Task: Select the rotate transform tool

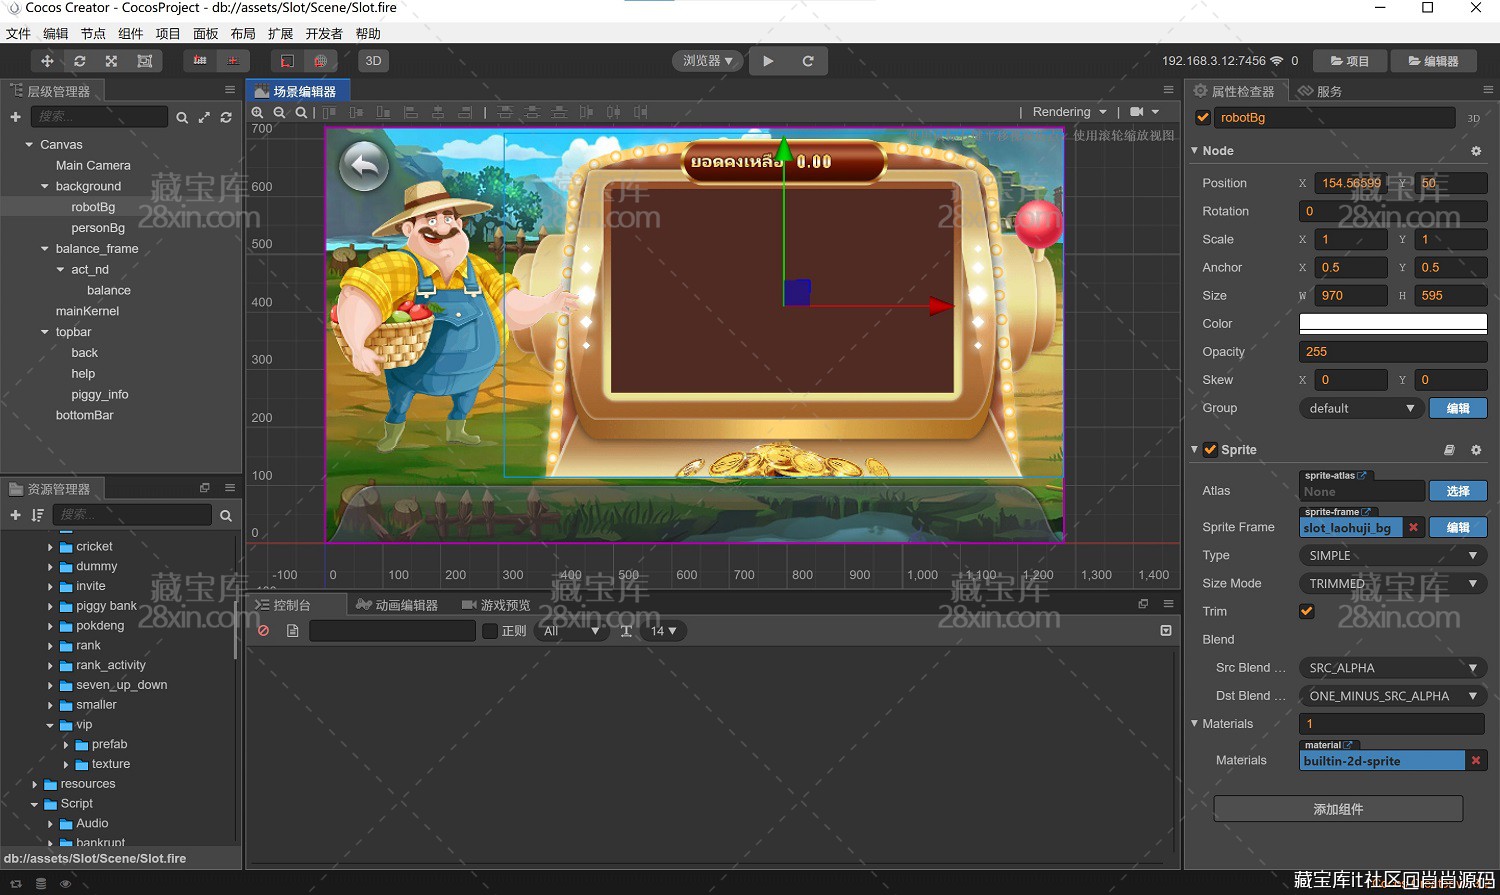Action: click(x=80, y=61)
